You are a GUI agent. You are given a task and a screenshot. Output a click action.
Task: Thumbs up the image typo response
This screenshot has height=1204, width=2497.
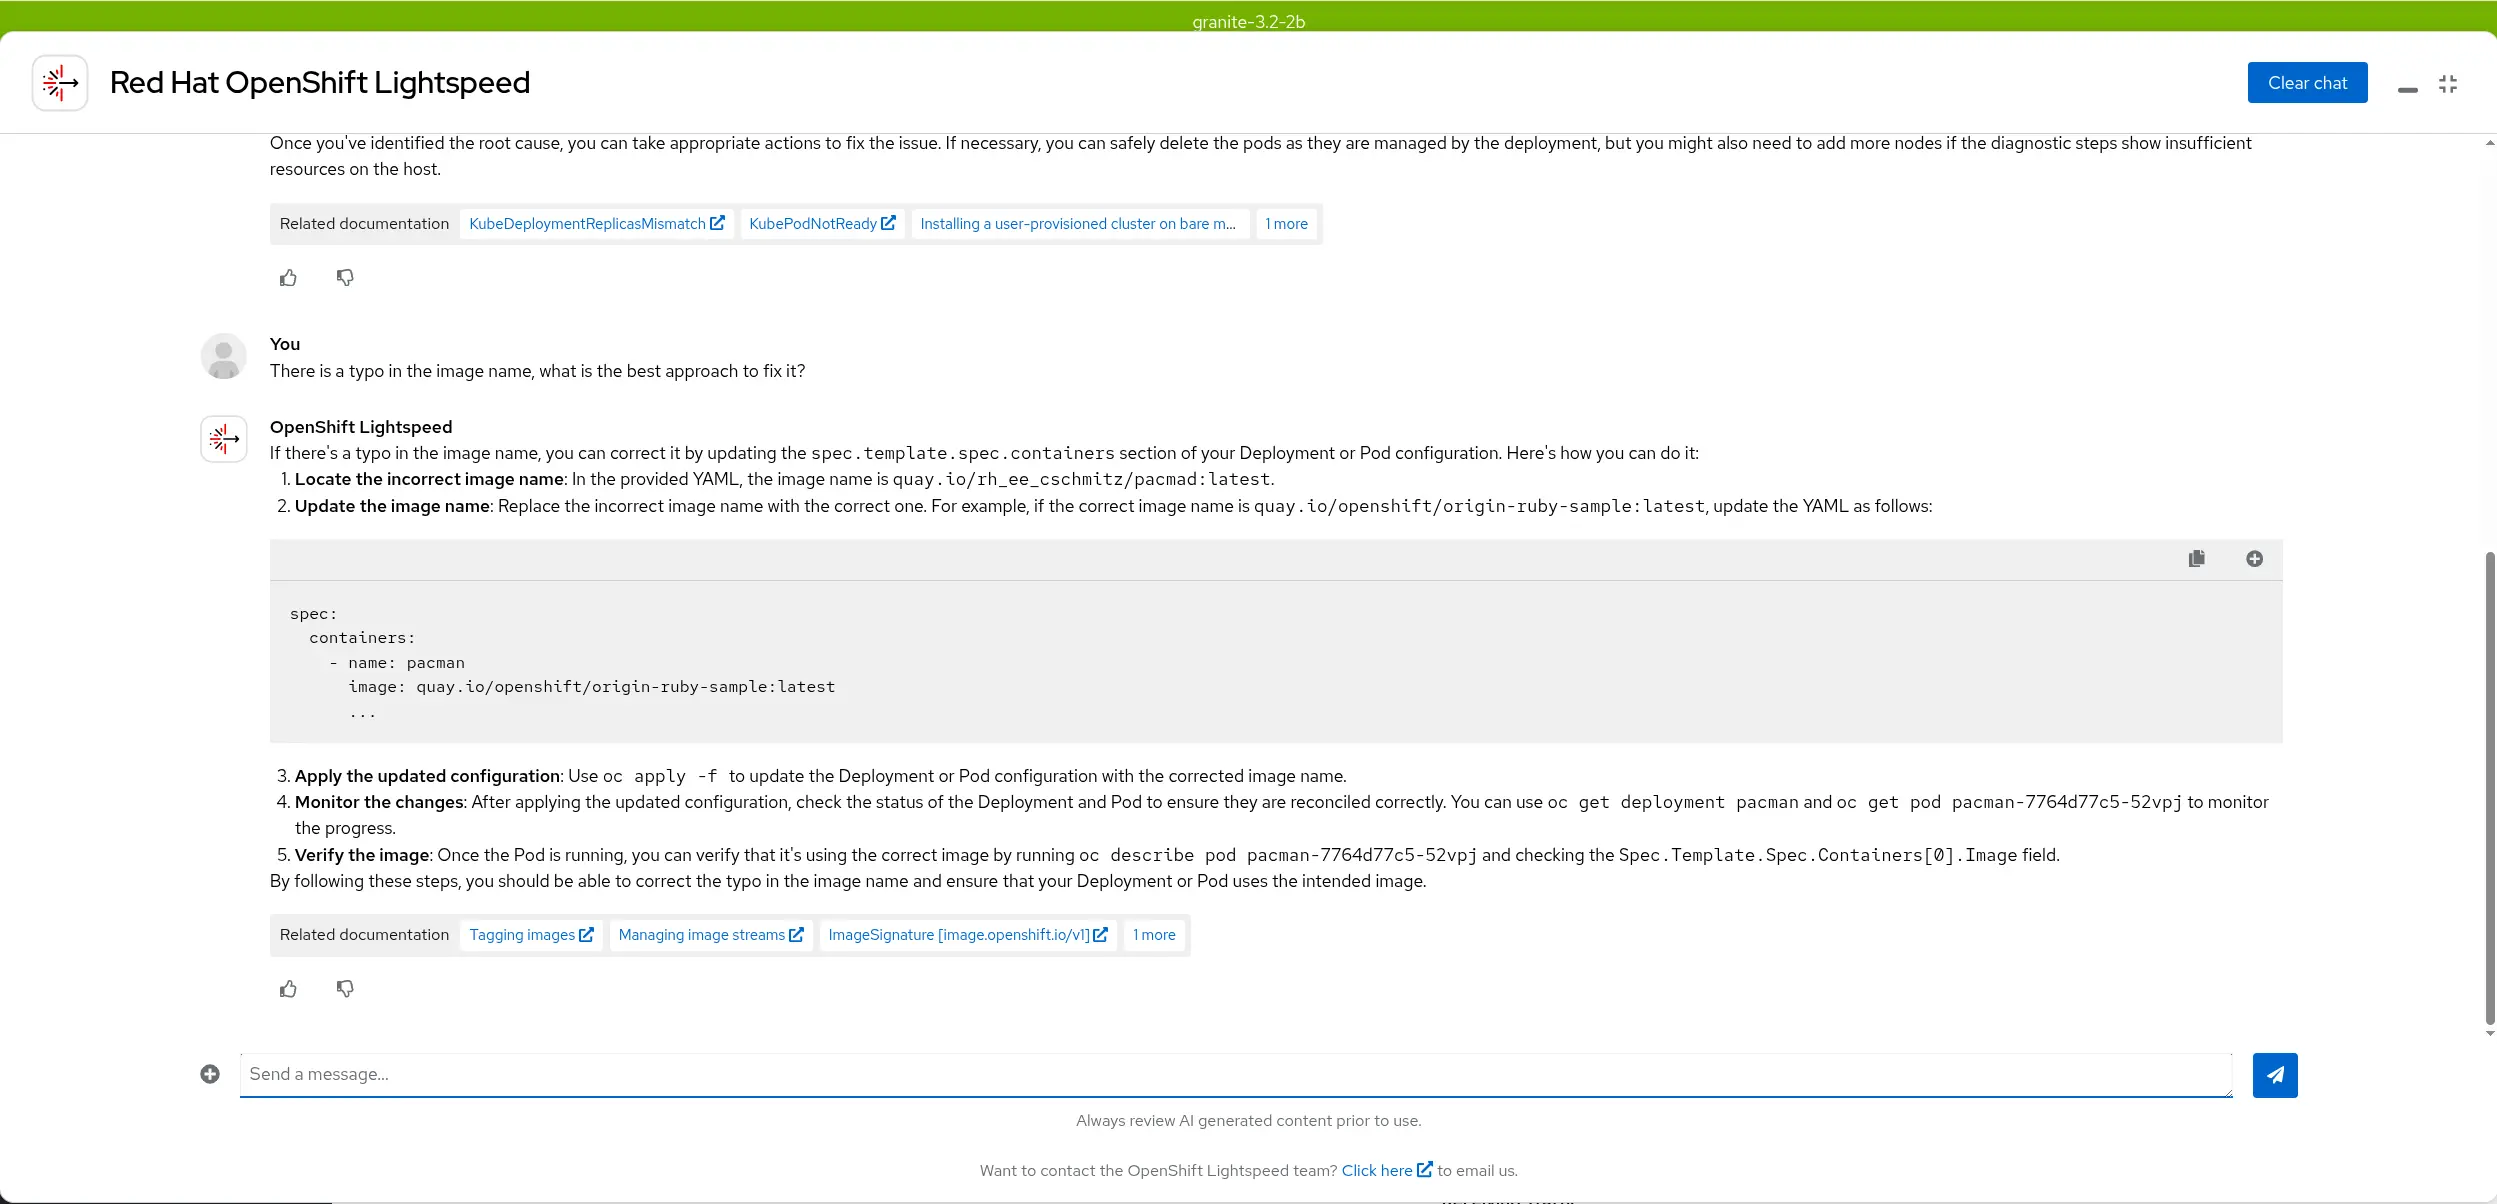click(288, 989)
